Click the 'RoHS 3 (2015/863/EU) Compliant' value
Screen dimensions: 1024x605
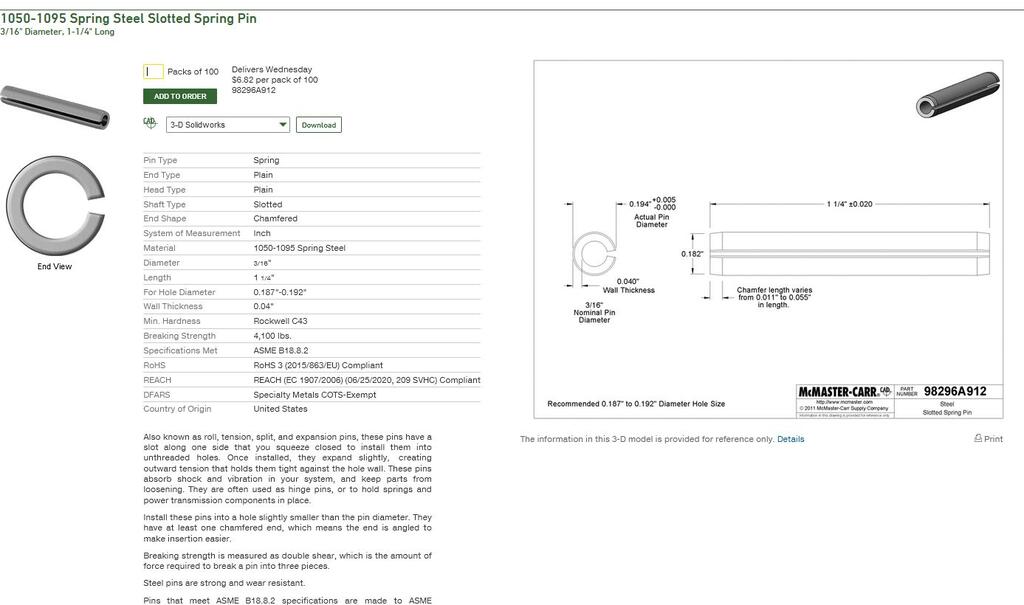pyautogui.click(x=318, y=365)
